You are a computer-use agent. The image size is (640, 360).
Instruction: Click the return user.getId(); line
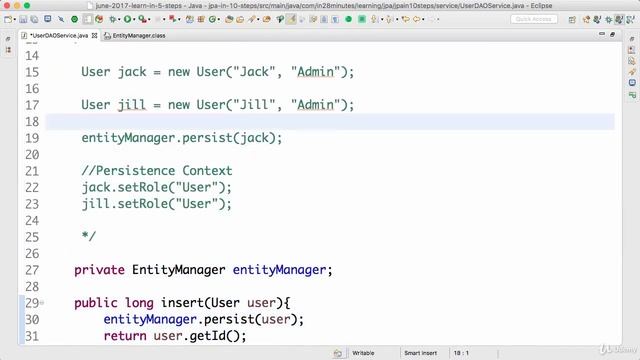175,336
